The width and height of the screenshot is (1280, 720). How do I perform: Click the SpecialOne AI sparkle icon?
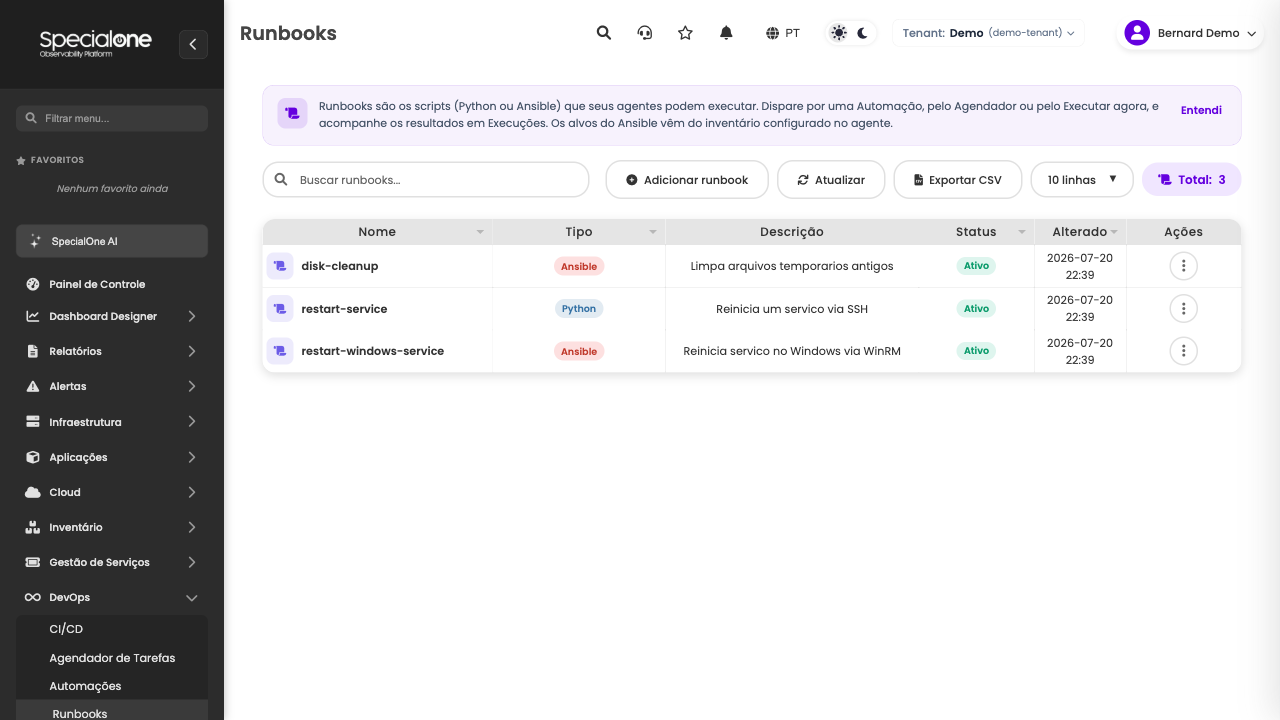(x=36, y=241)
